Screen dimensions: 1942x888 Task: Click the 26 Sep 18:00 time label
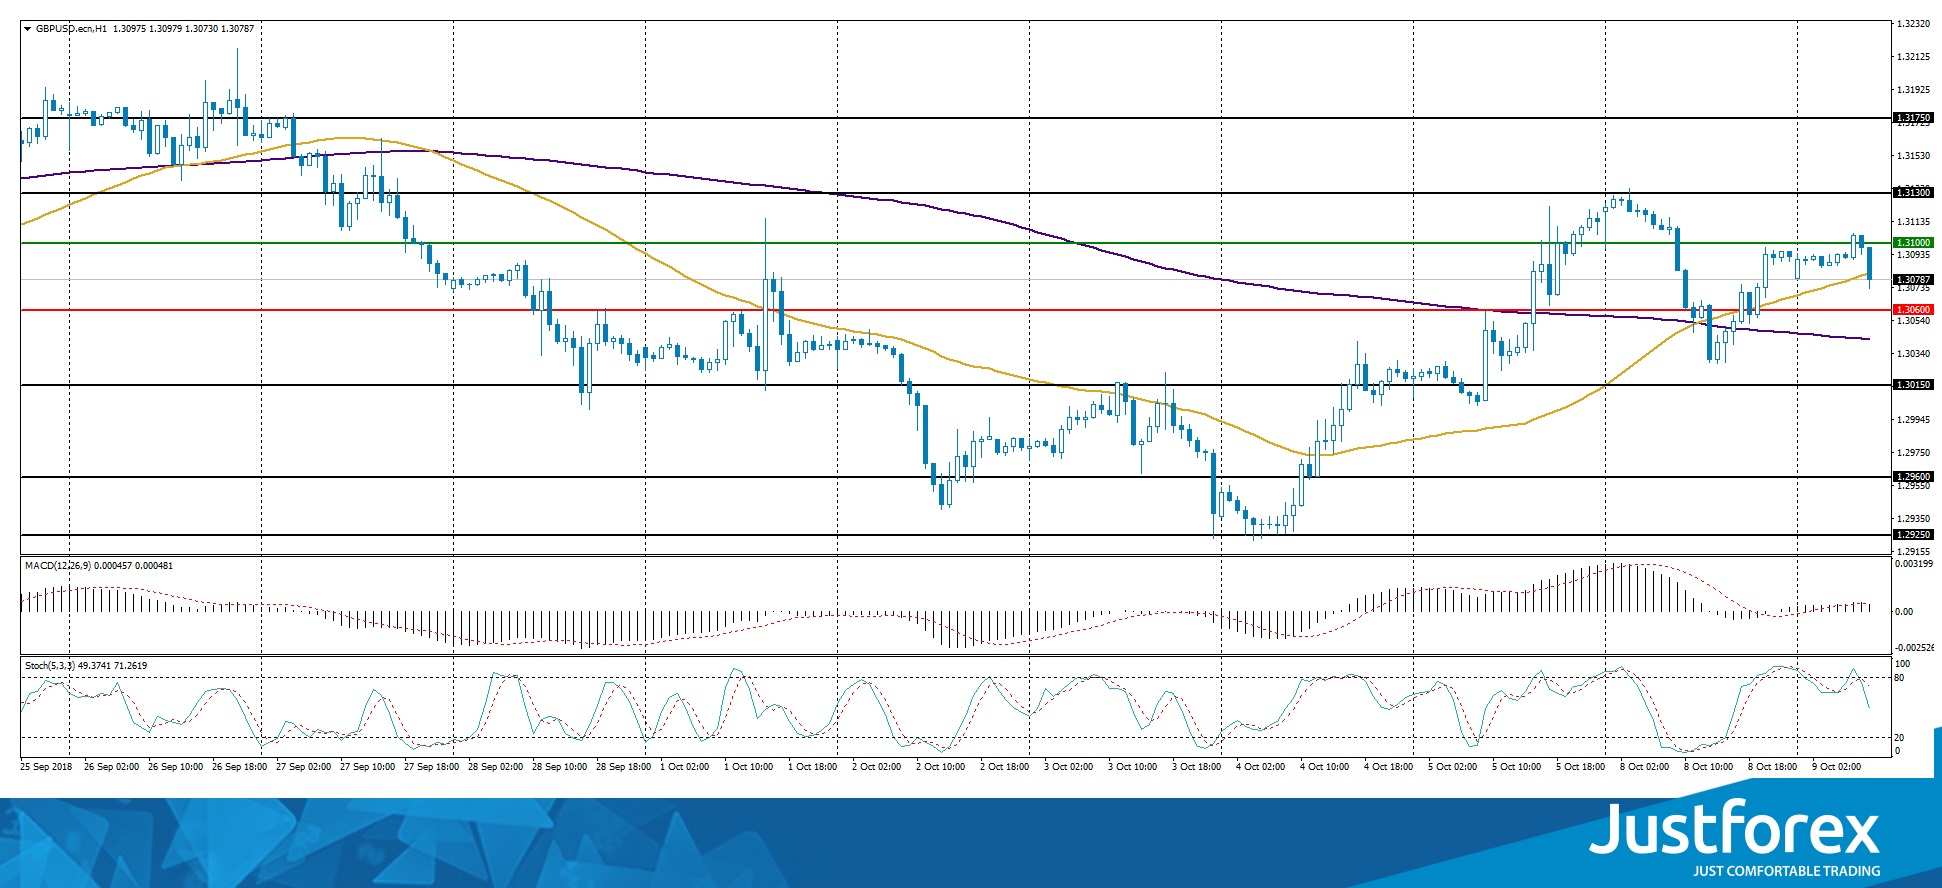coord(239,767)
